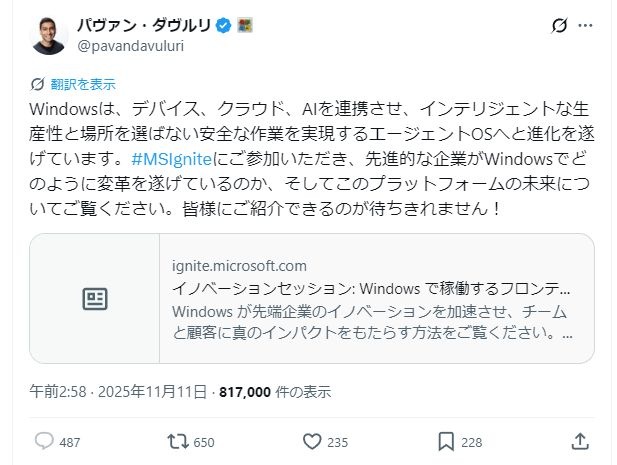Click the 650 repost count
The image size is (617, 465).
click(x=204, y=442)
